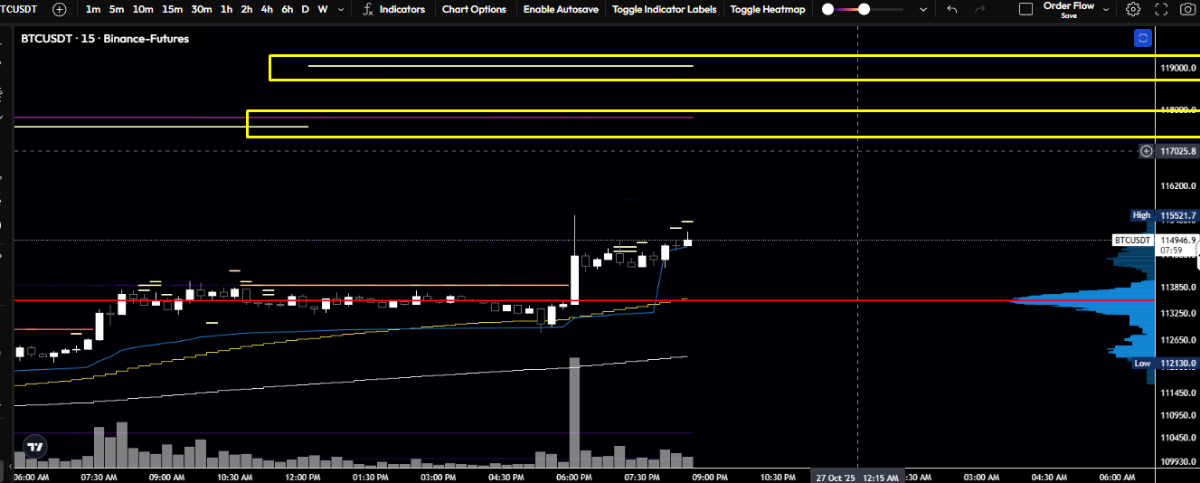The height and width of the screenshot is (483, 1200).
Task: Check the layout box beside Order Flow
Action: 1025,9
